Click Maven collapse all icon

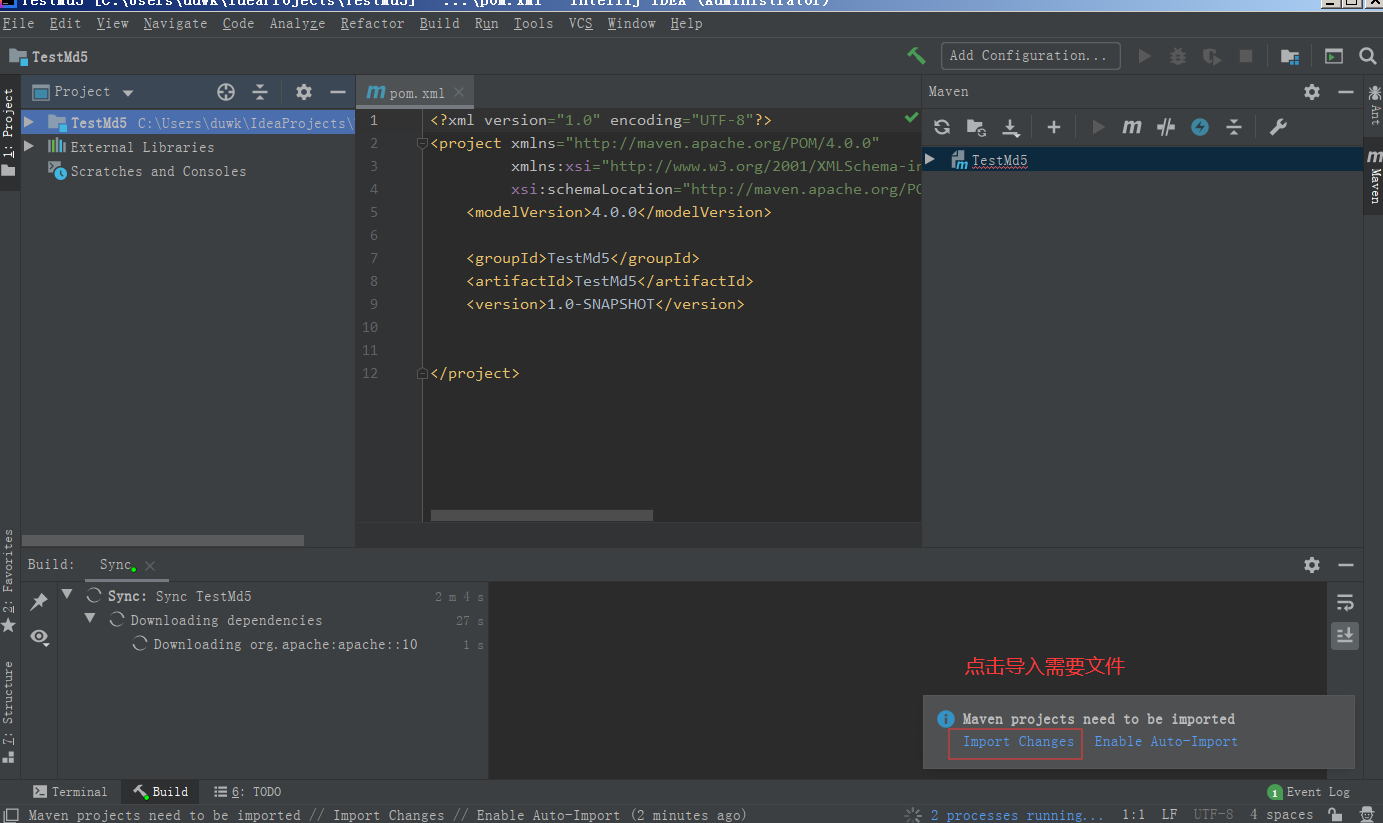click(1234, 127)
